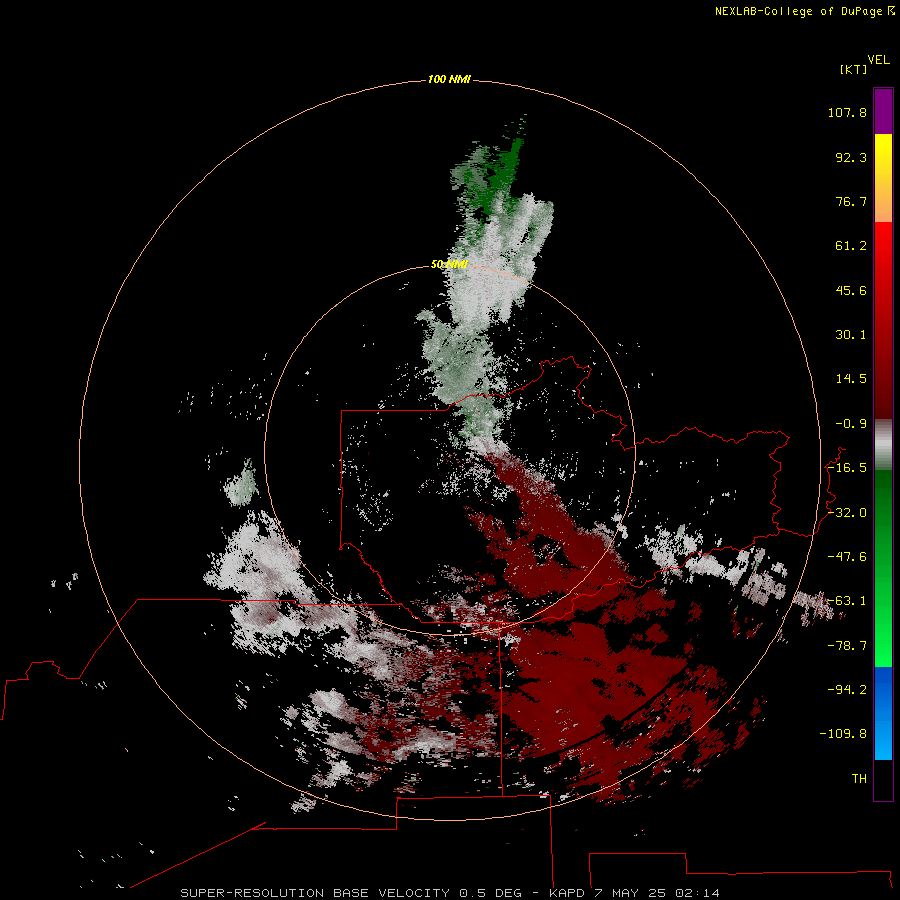The height and width of the screenshot is (900, 900).
Task: Click the -16.5 legend value
Action: (847, 468)
